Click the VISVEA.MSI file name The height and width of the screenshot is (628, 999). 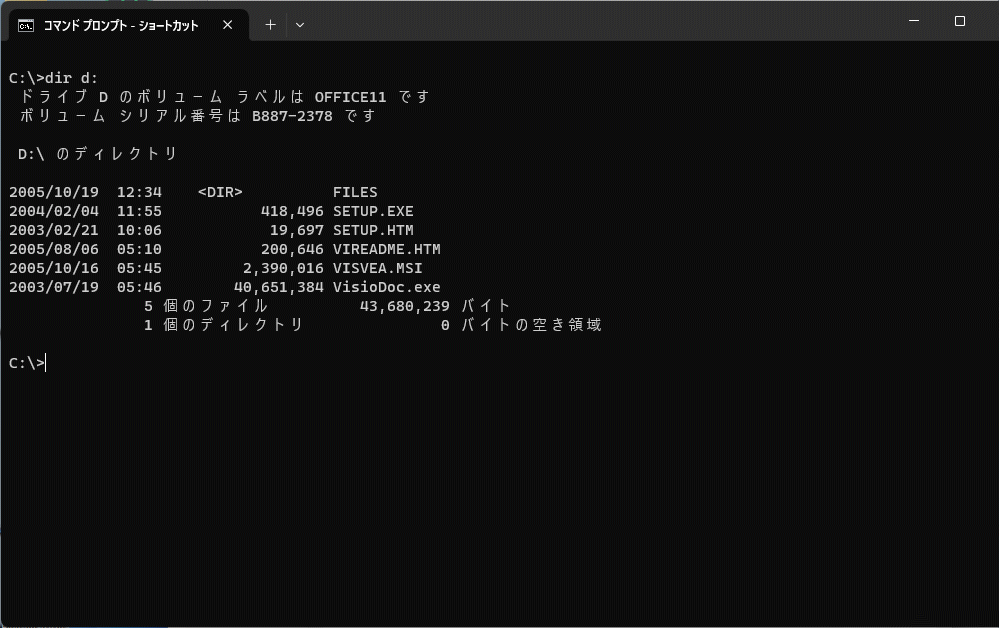[x=378, y=269]
